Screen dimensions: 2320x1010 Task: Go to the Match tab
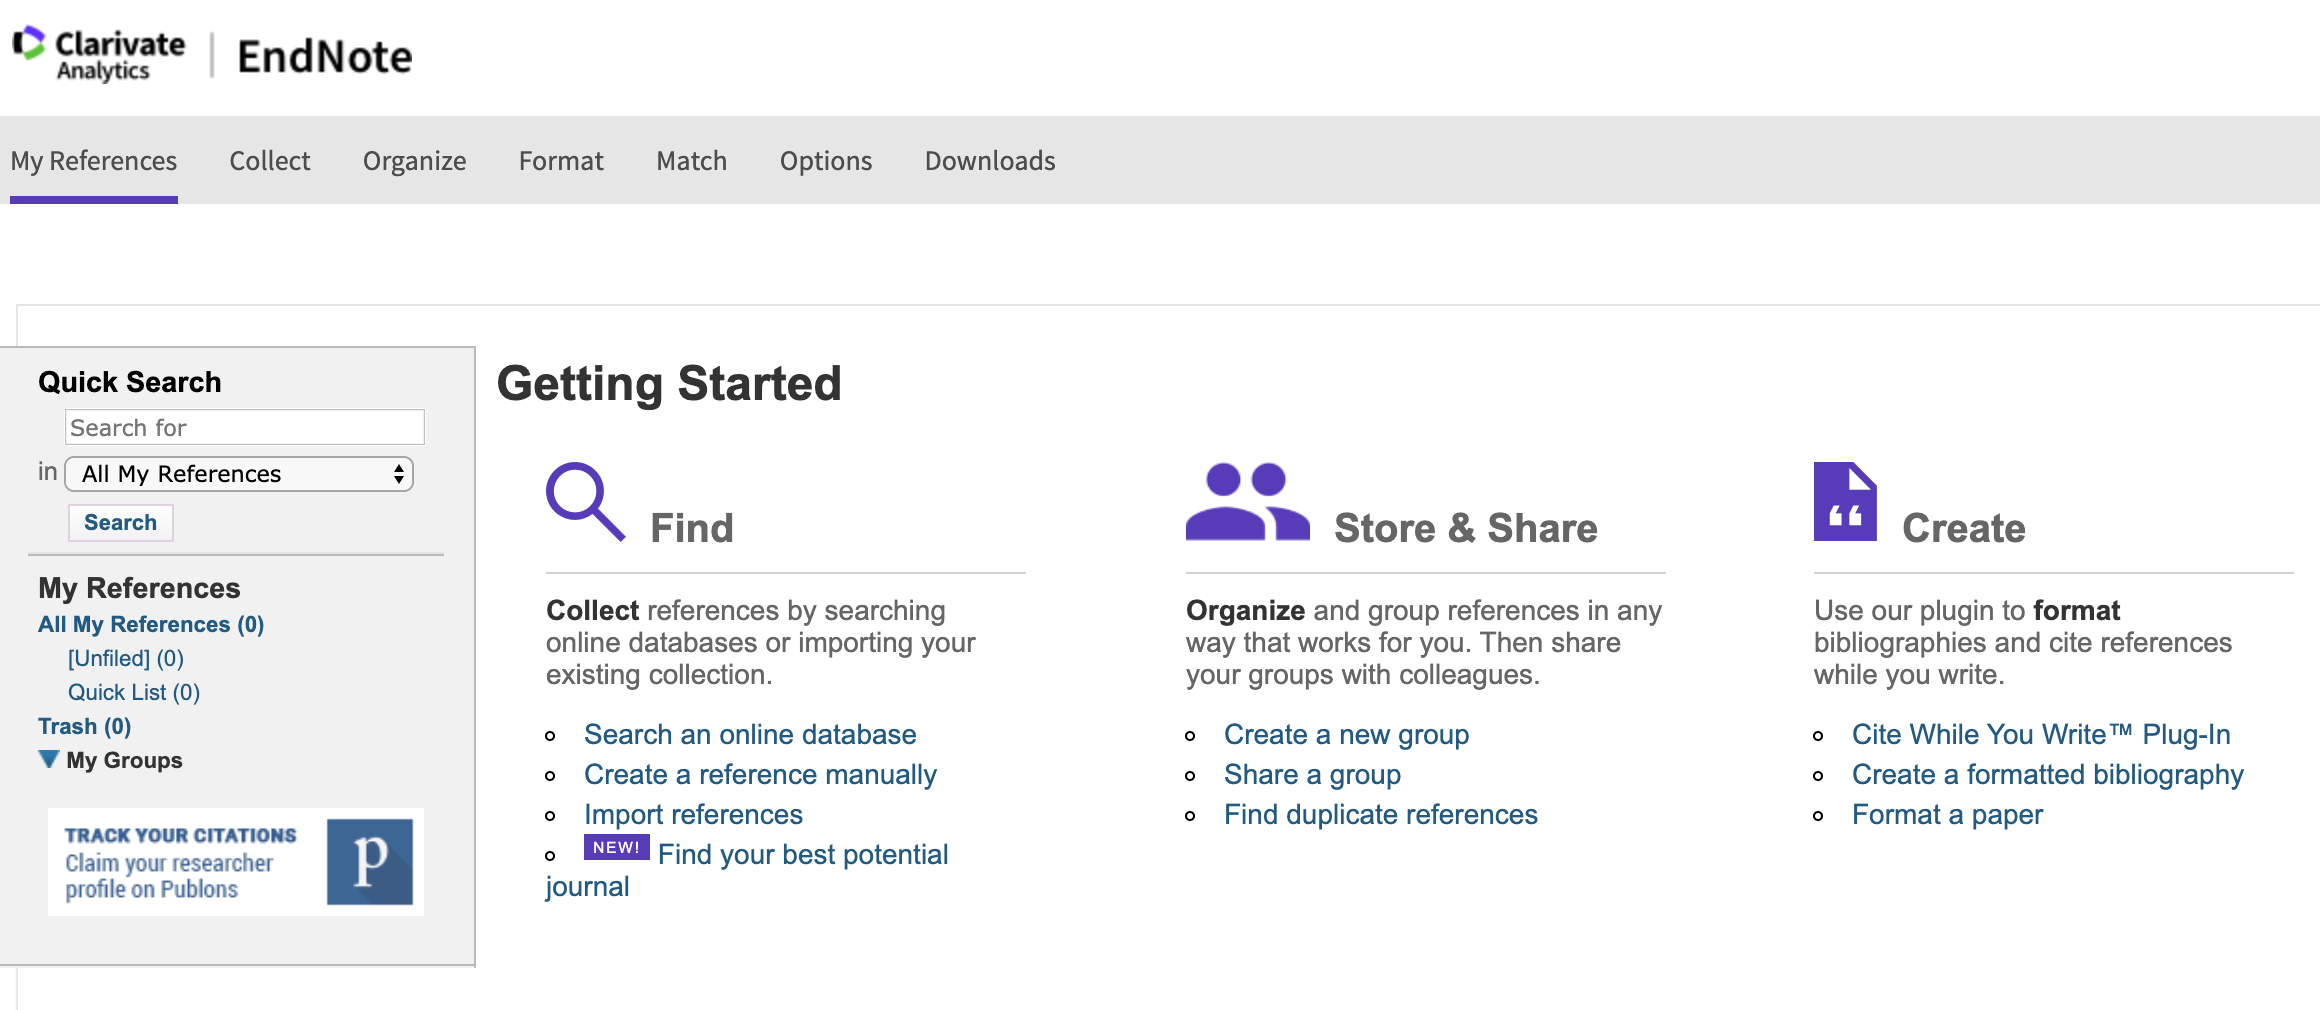pyautogui.click(x=692, y=161)
